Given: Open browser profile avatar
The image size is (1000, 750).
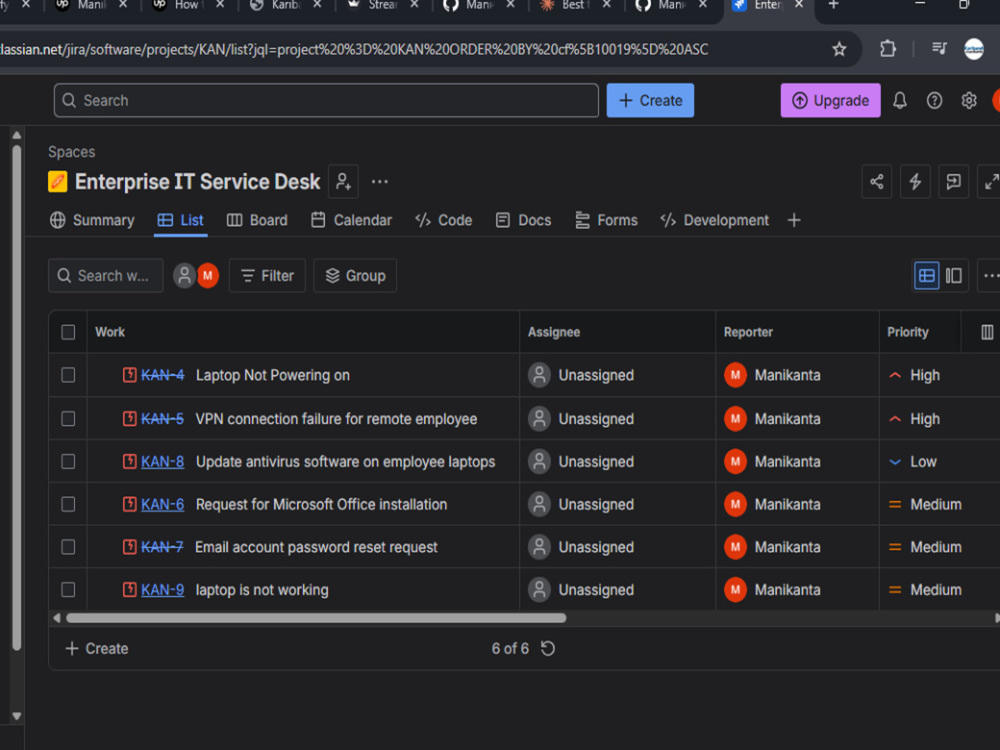Looking at the screenshot, I should tap(973, 48).
